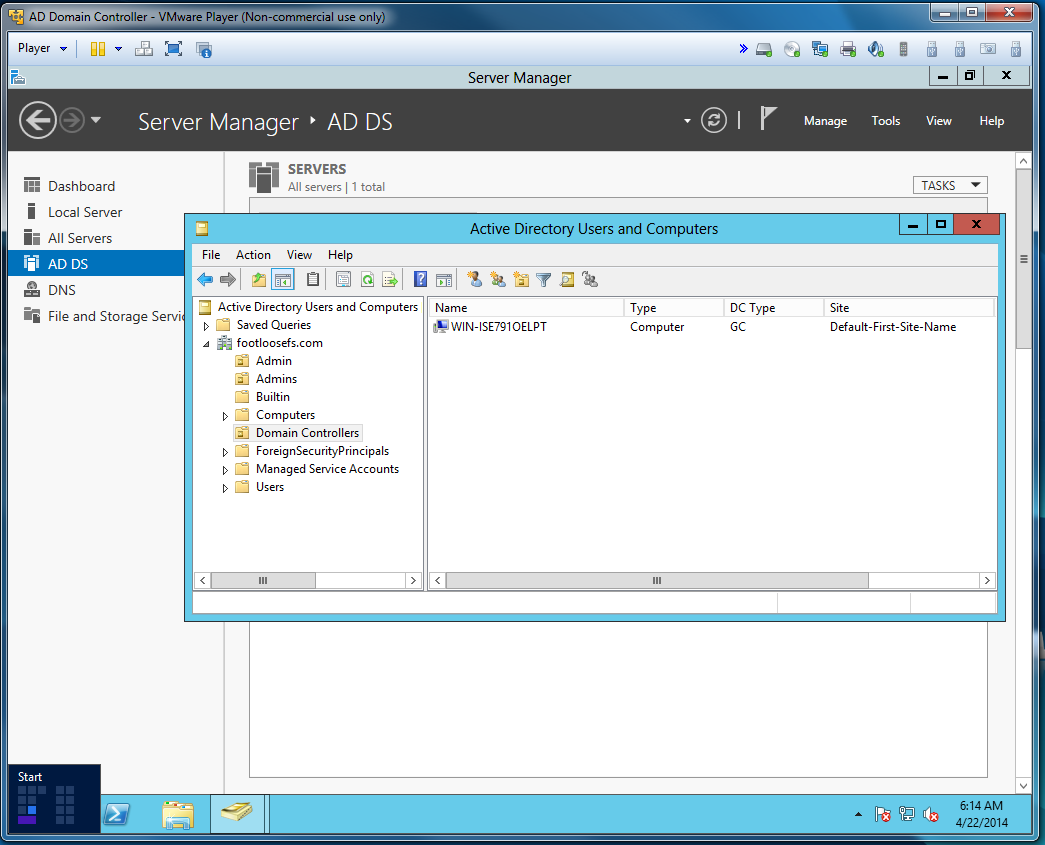
Task: Open the Player menu dropdown in VMware
Action: click(43, 48)
